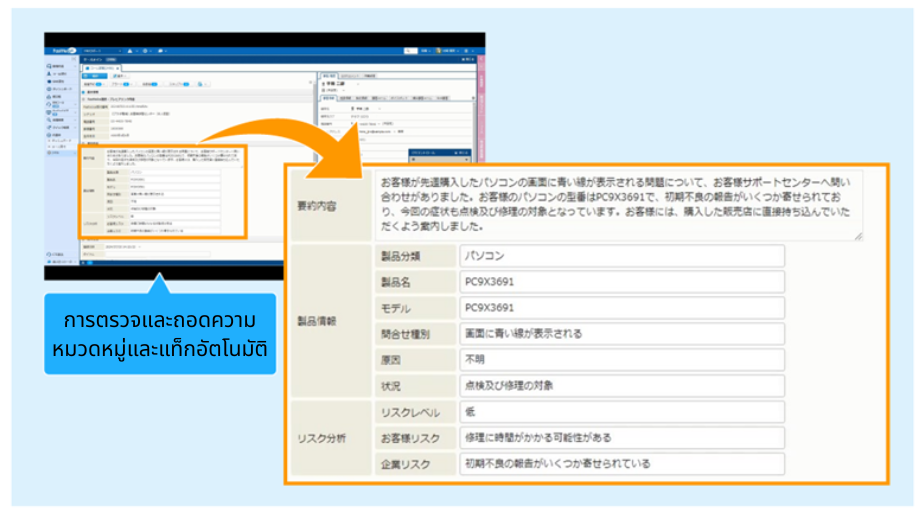Select the 原因 field showing 不明
The width and height of the screenshot is (922, 513).
pos(620,359)
